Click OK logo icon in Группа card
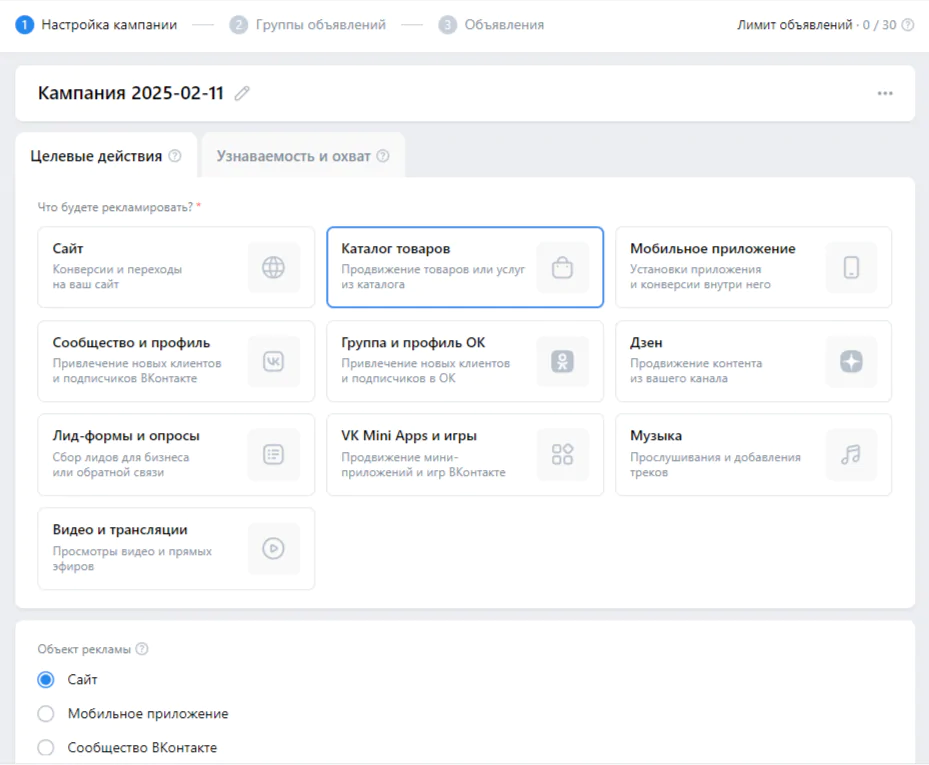The image size is (929, 765). pyautogui.click(x=562, y=361)
